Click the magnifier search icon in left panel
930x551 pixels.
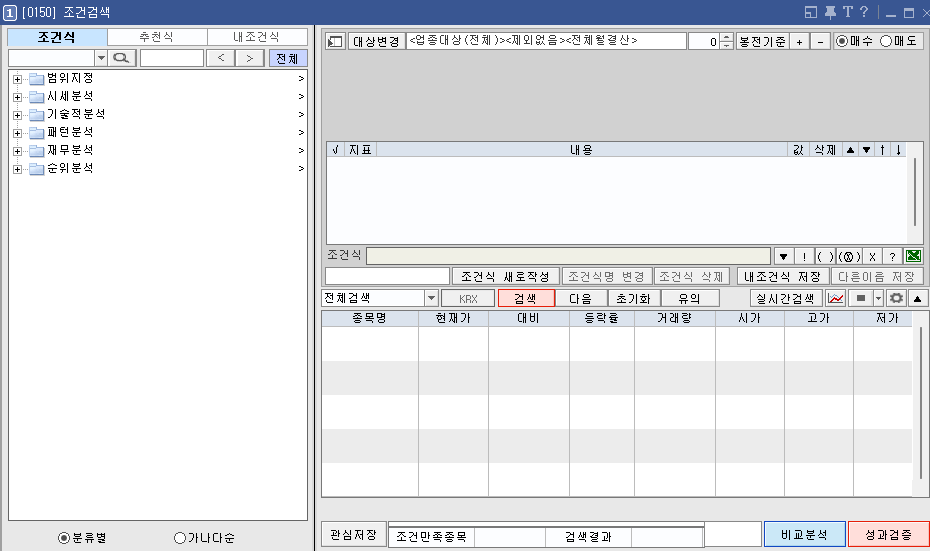tap(122, 58)
